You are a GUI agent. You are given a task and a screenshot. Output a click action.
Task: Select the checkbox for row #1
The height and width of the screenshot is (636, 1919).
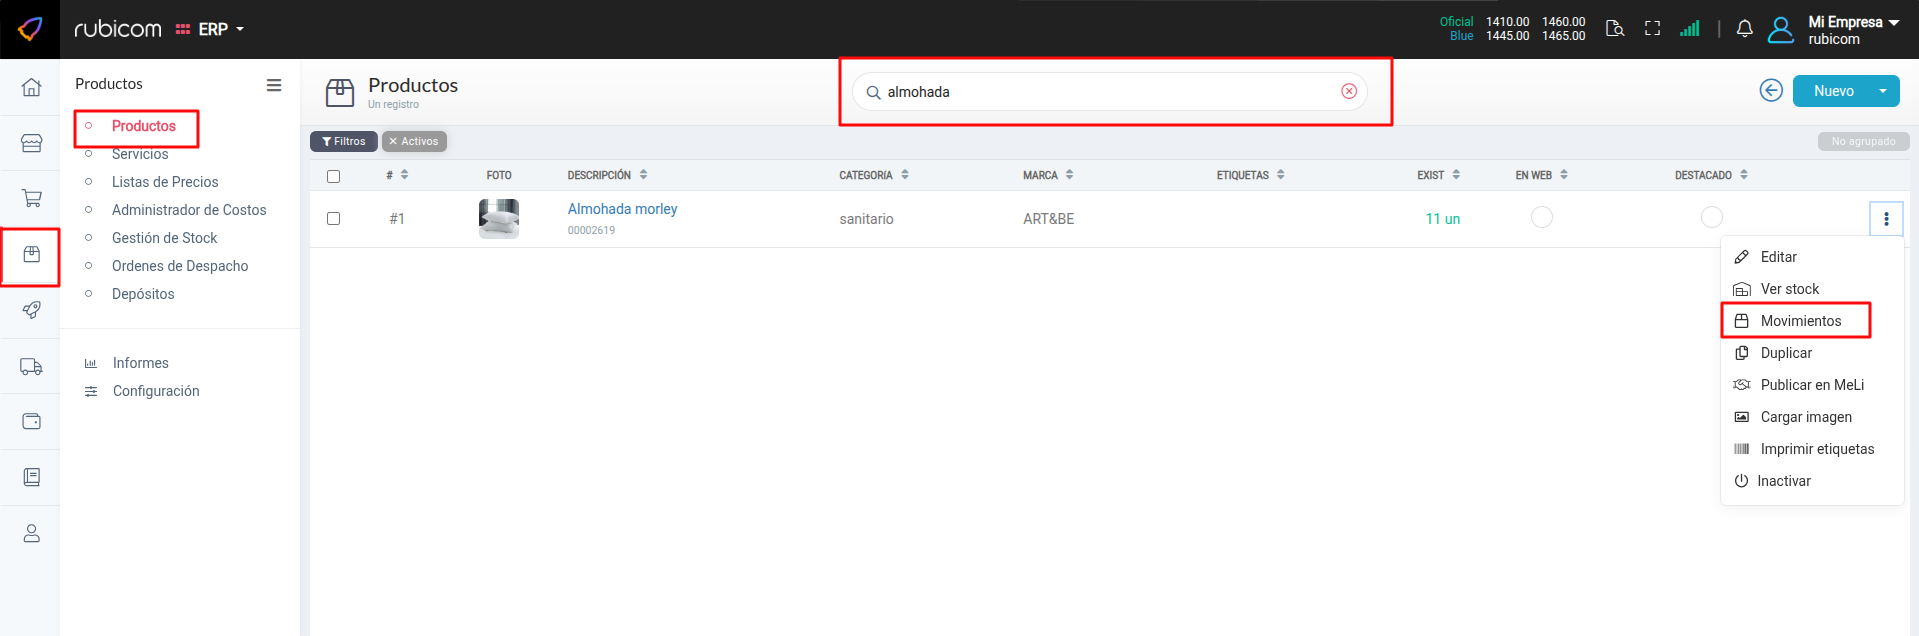(334, 219)
